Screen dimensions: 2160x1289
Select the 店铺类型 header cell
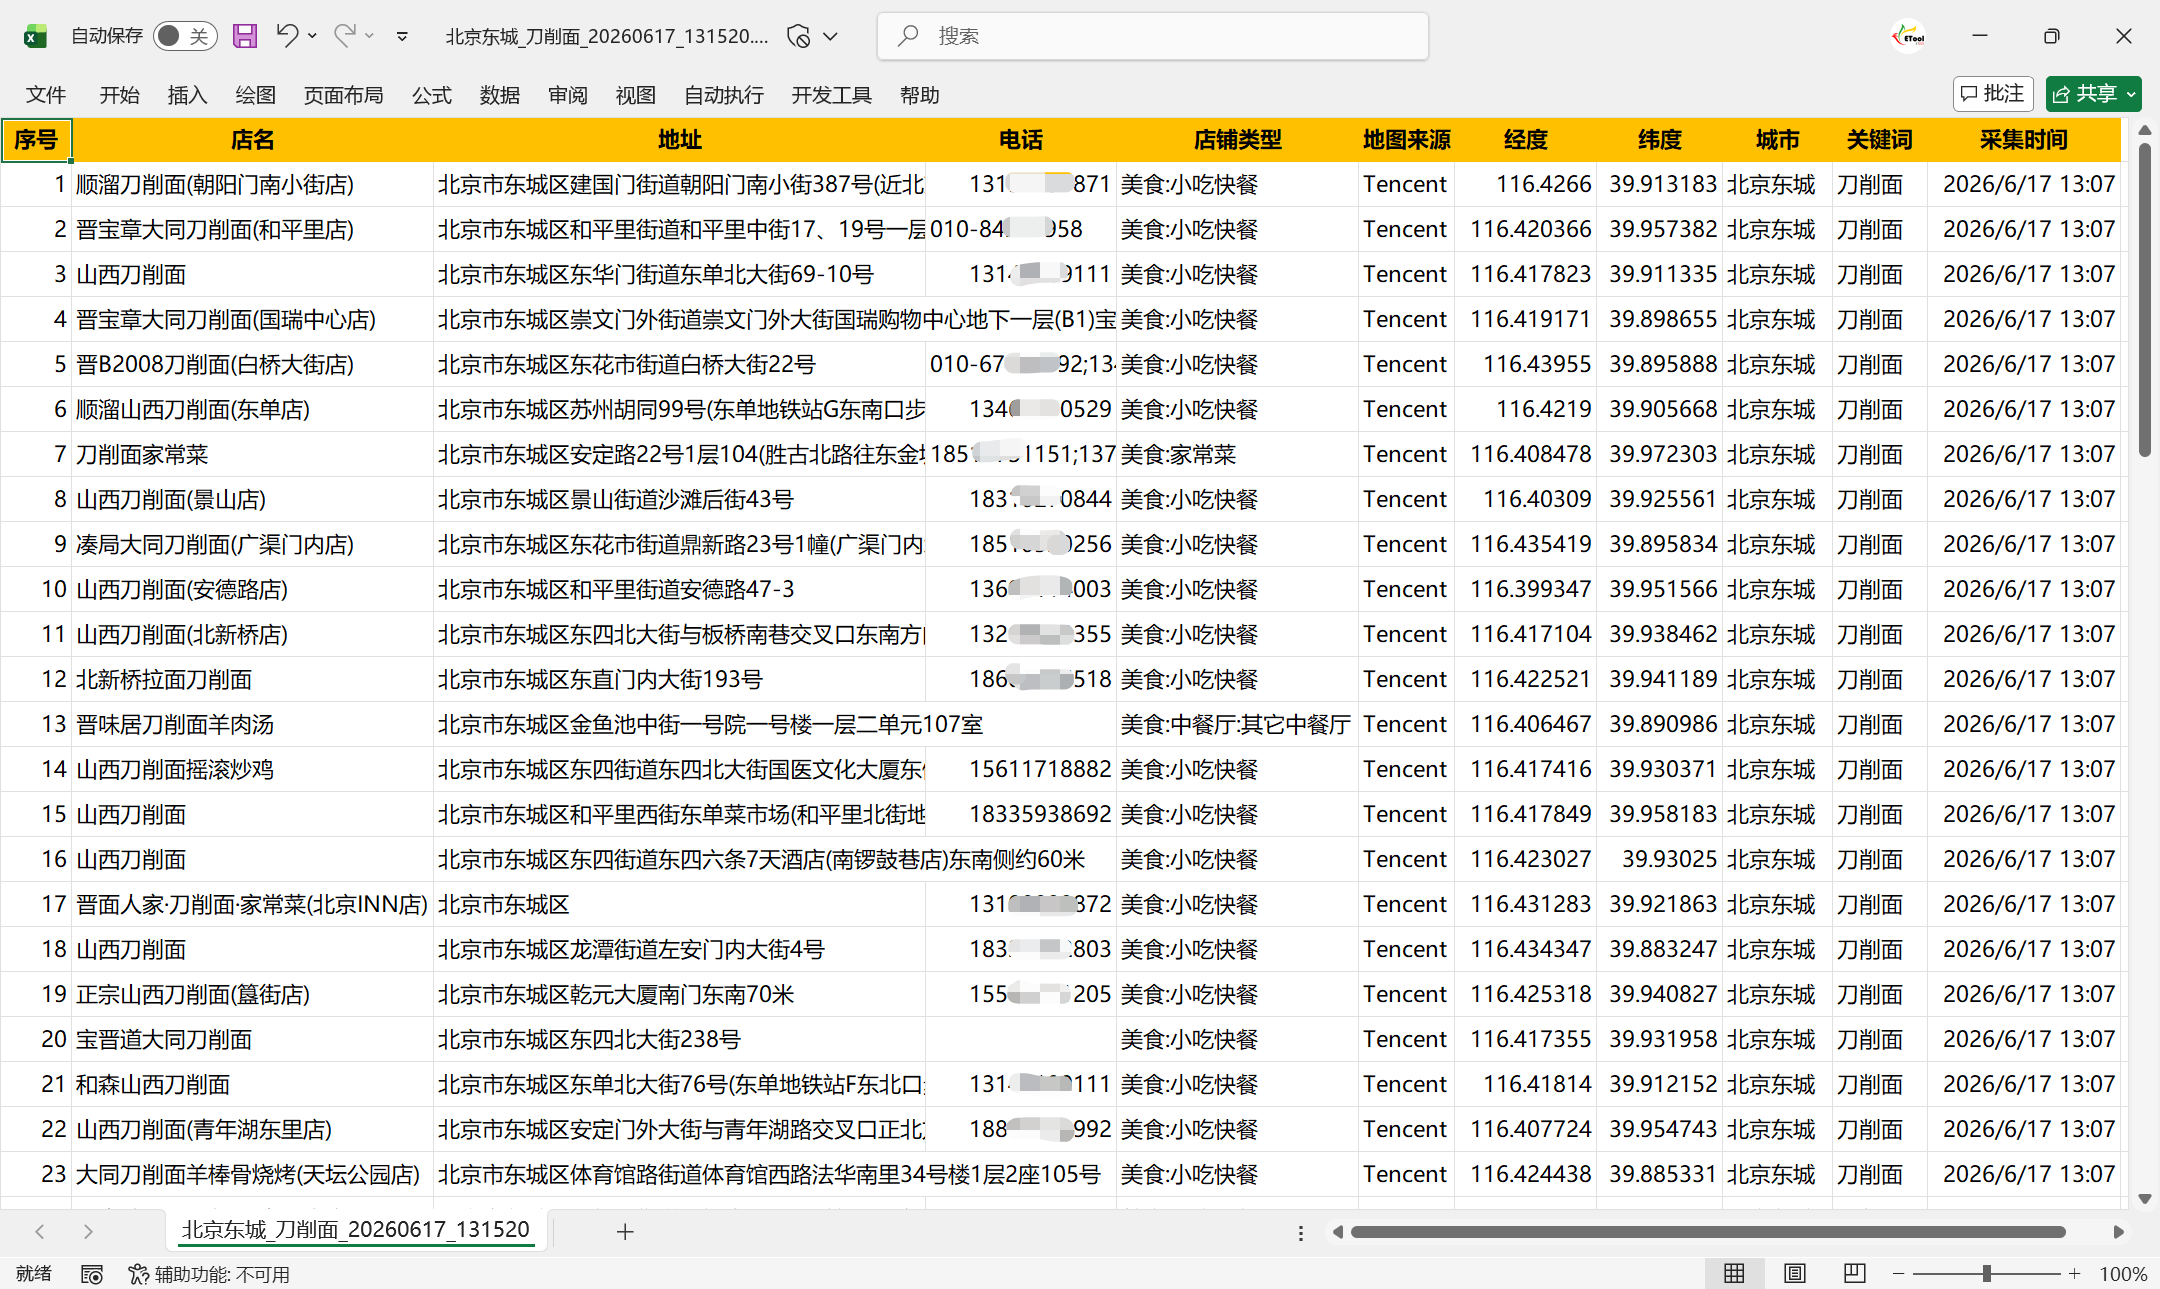pyautogui.click(x=1238, y=140)
